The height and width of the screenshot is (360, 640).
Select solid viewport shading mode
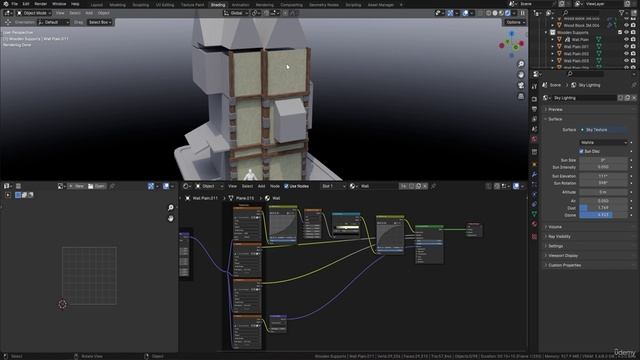point(495,13)
